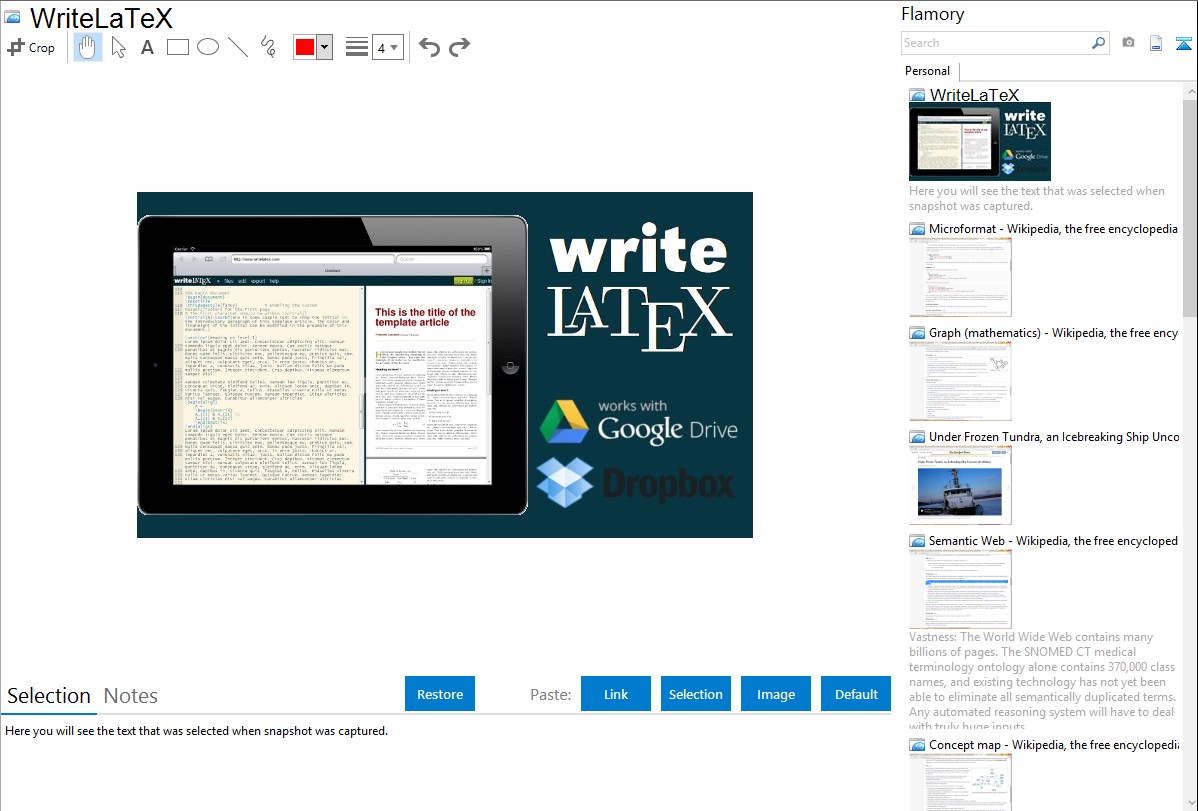Click the search magnifier icon
1198x811 pixels.
(1099, 43)
